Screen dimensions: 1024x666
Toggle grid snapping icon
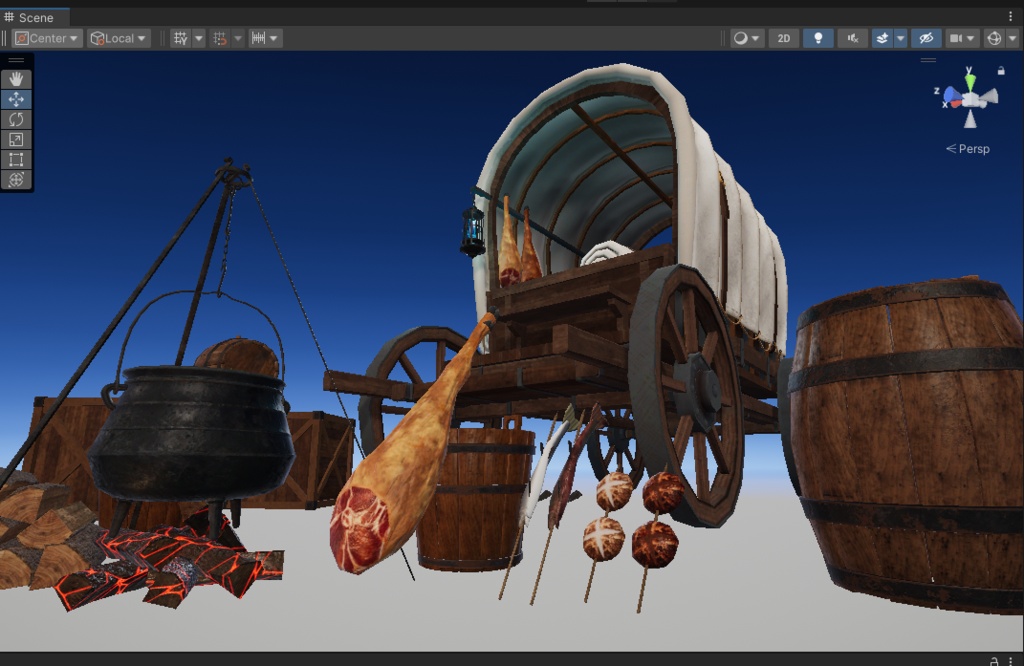220,39
